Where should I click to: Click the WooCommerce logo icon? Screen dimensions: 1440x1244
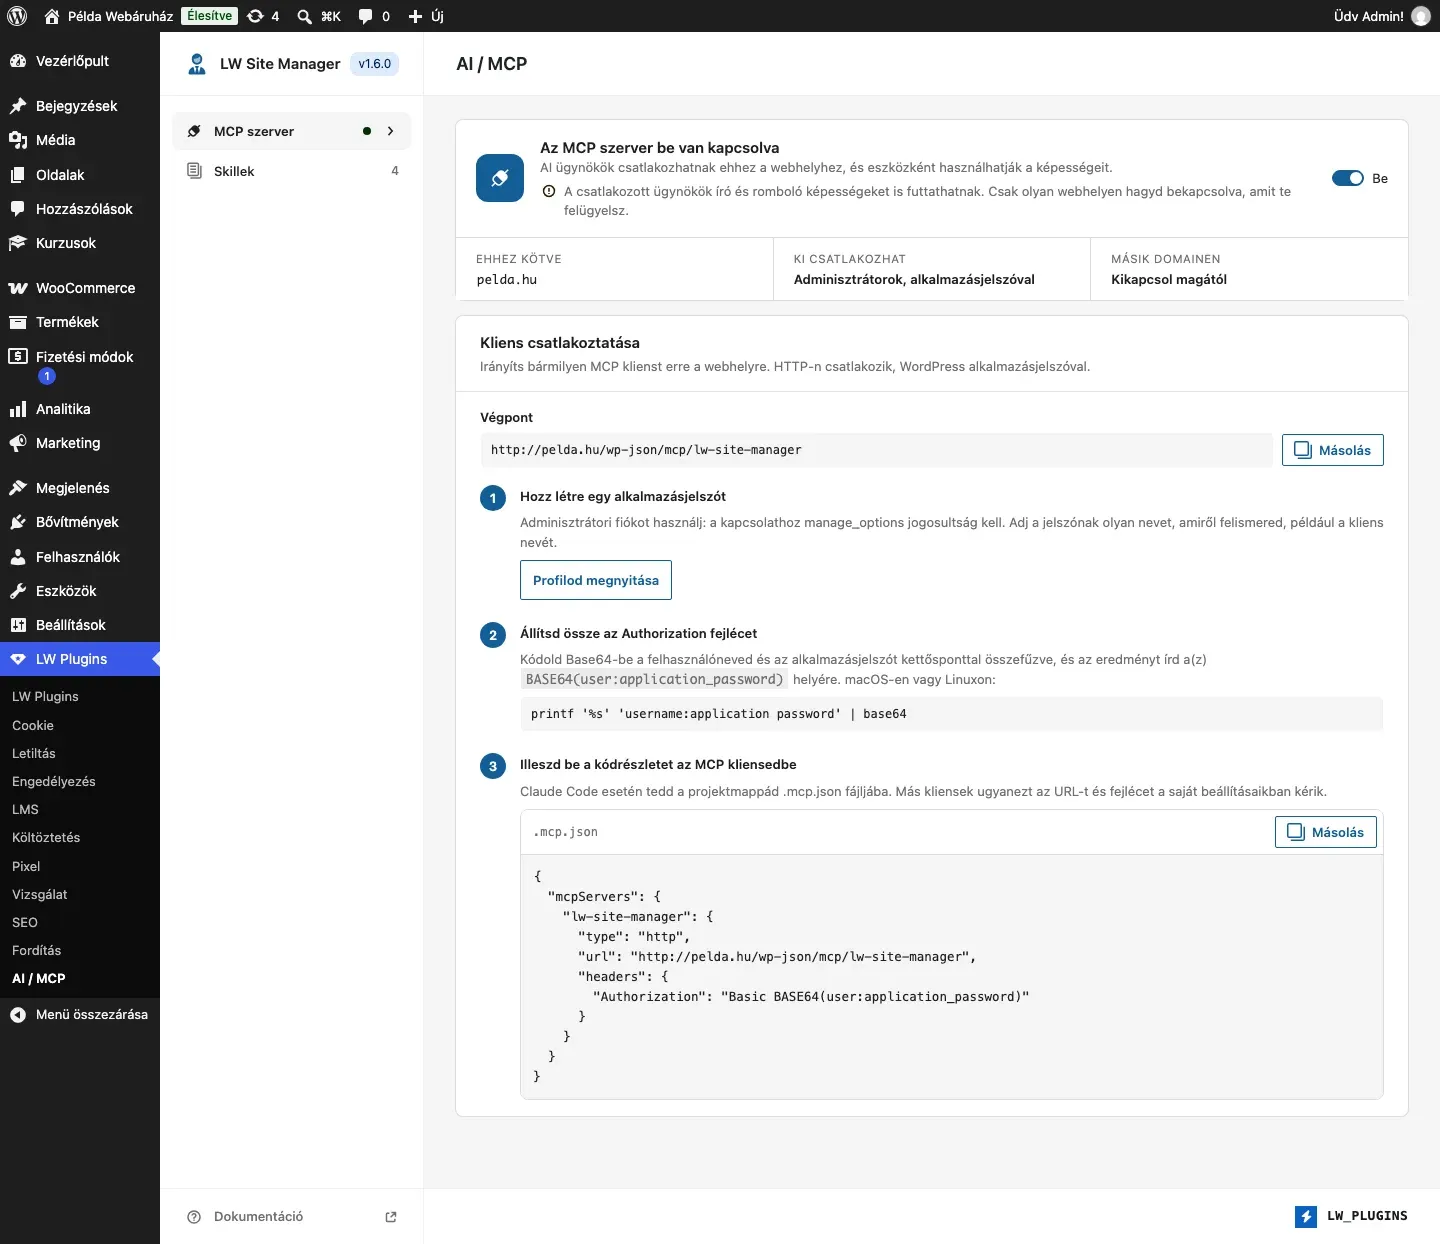tap(18, 288)
